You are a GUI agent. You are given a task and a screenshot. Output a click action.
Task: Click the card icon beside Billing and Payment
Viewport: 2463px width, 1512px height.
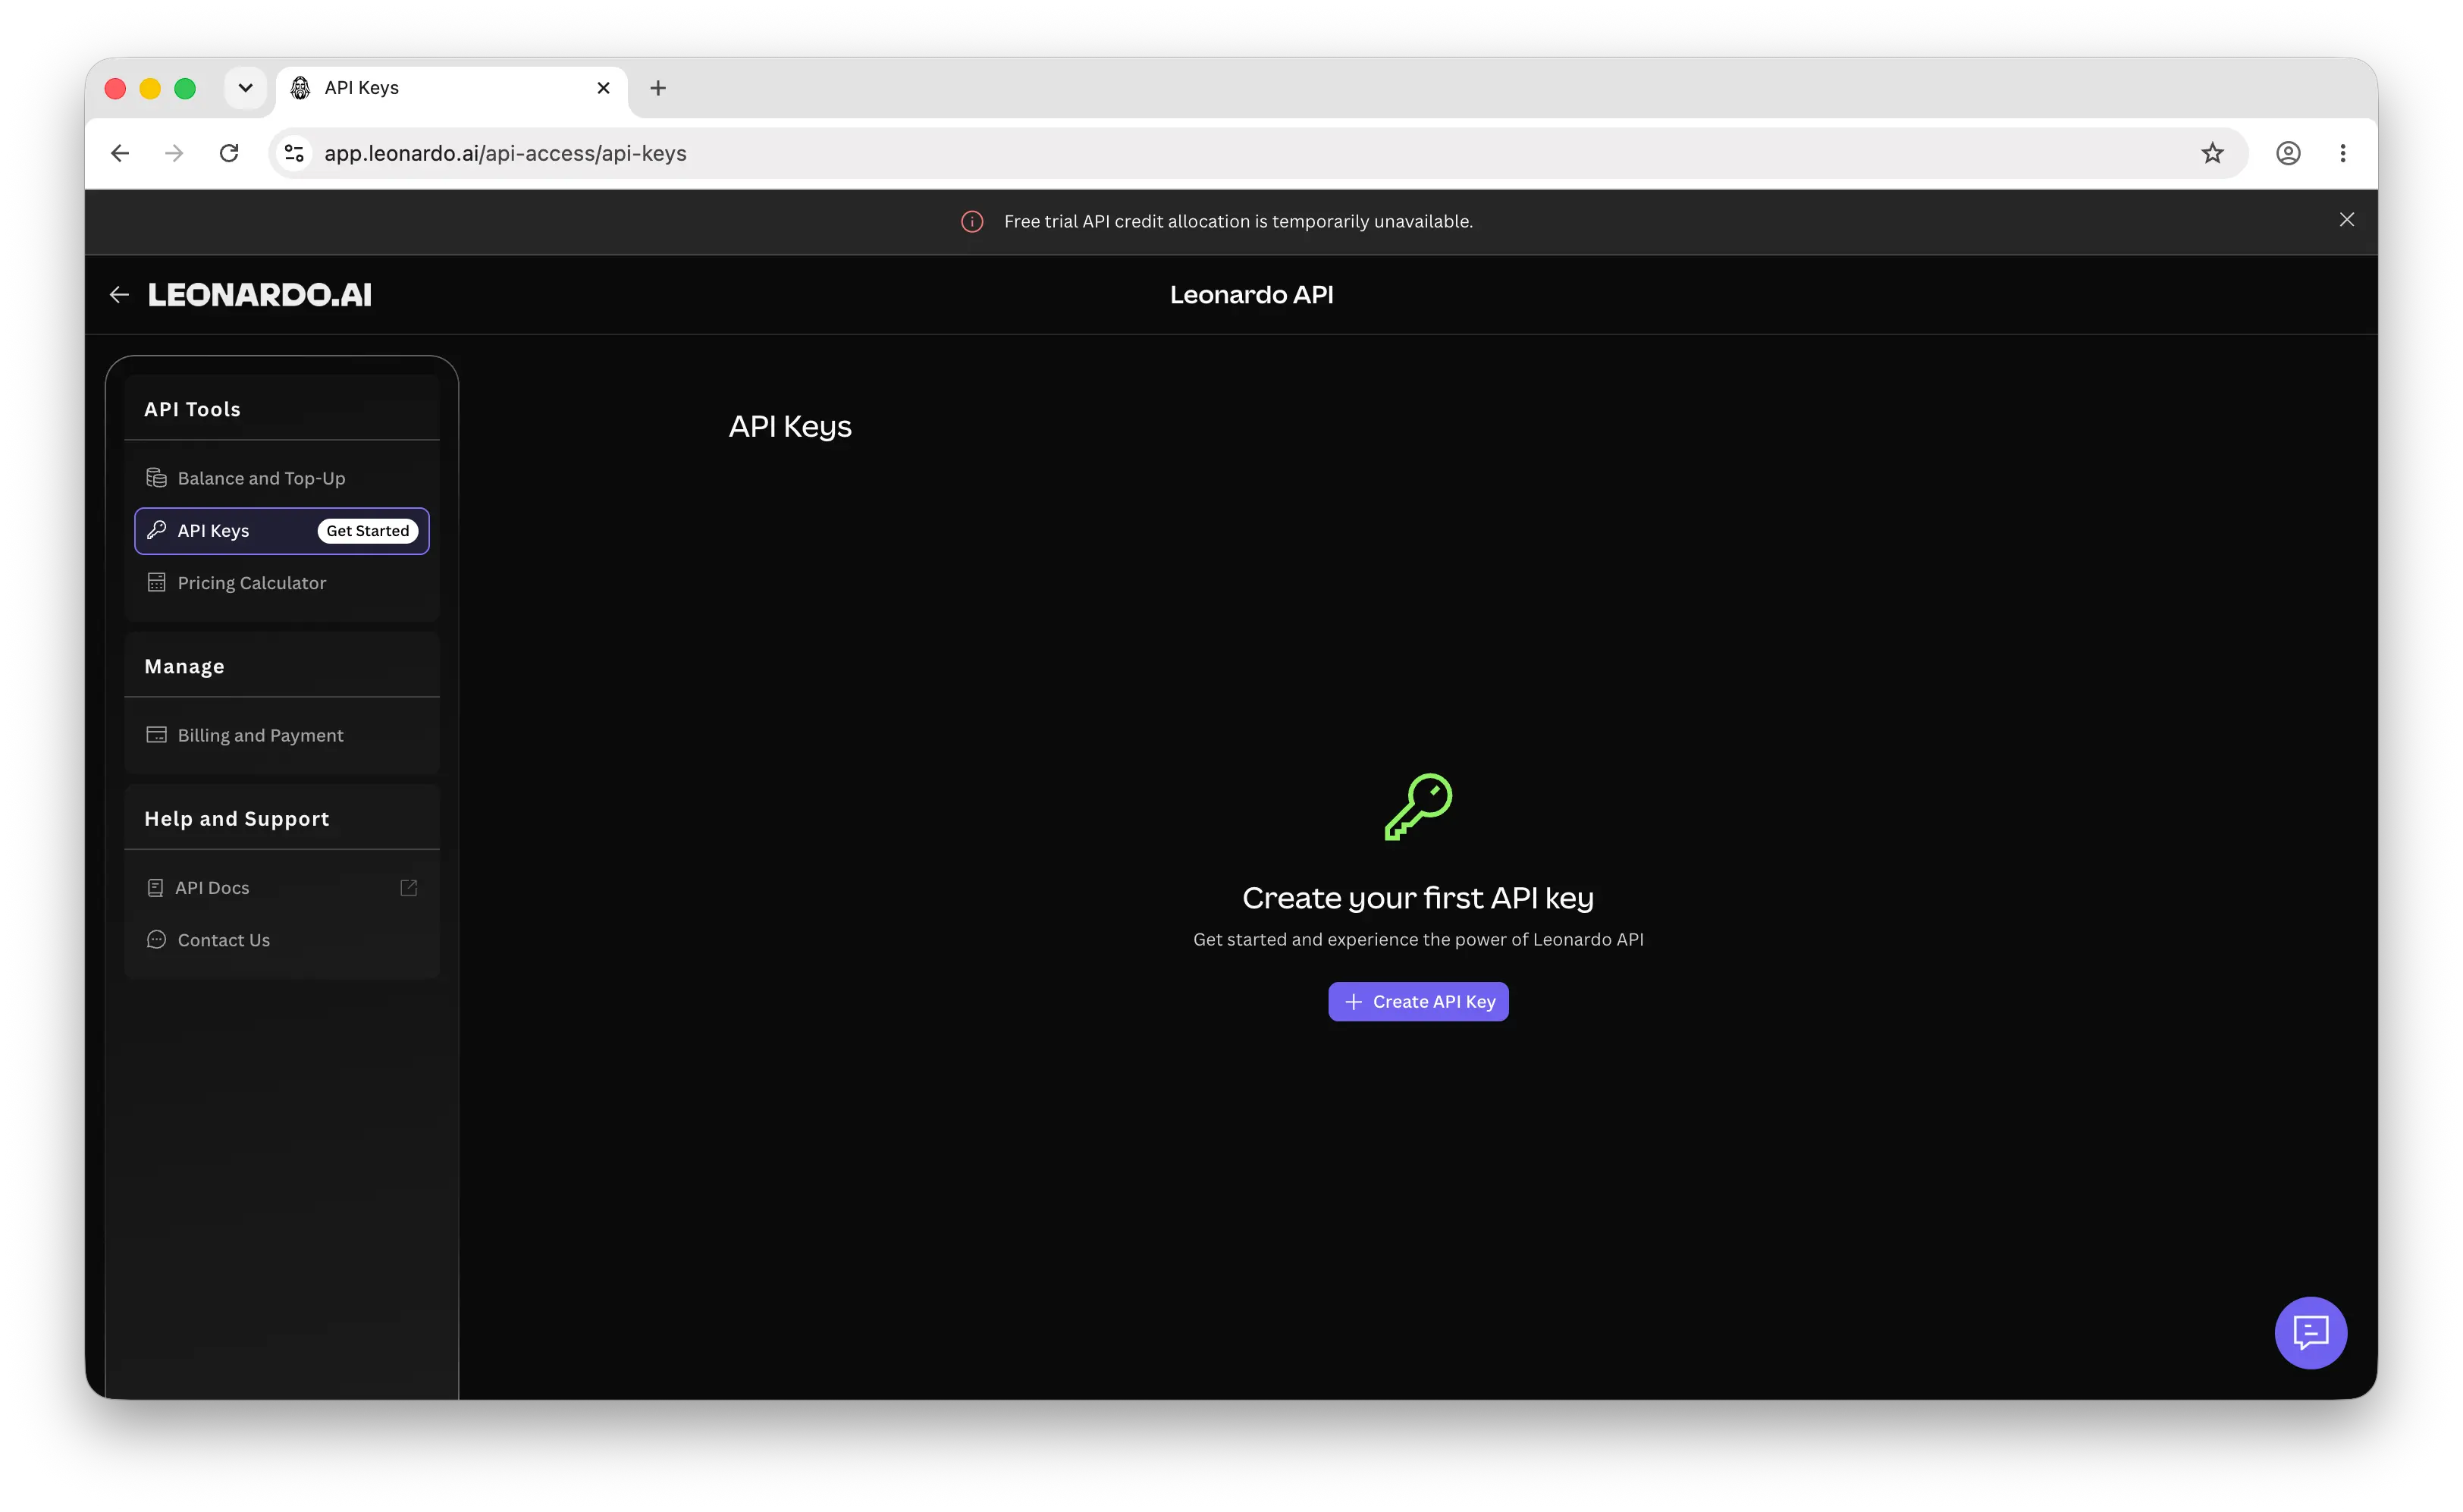156,735
